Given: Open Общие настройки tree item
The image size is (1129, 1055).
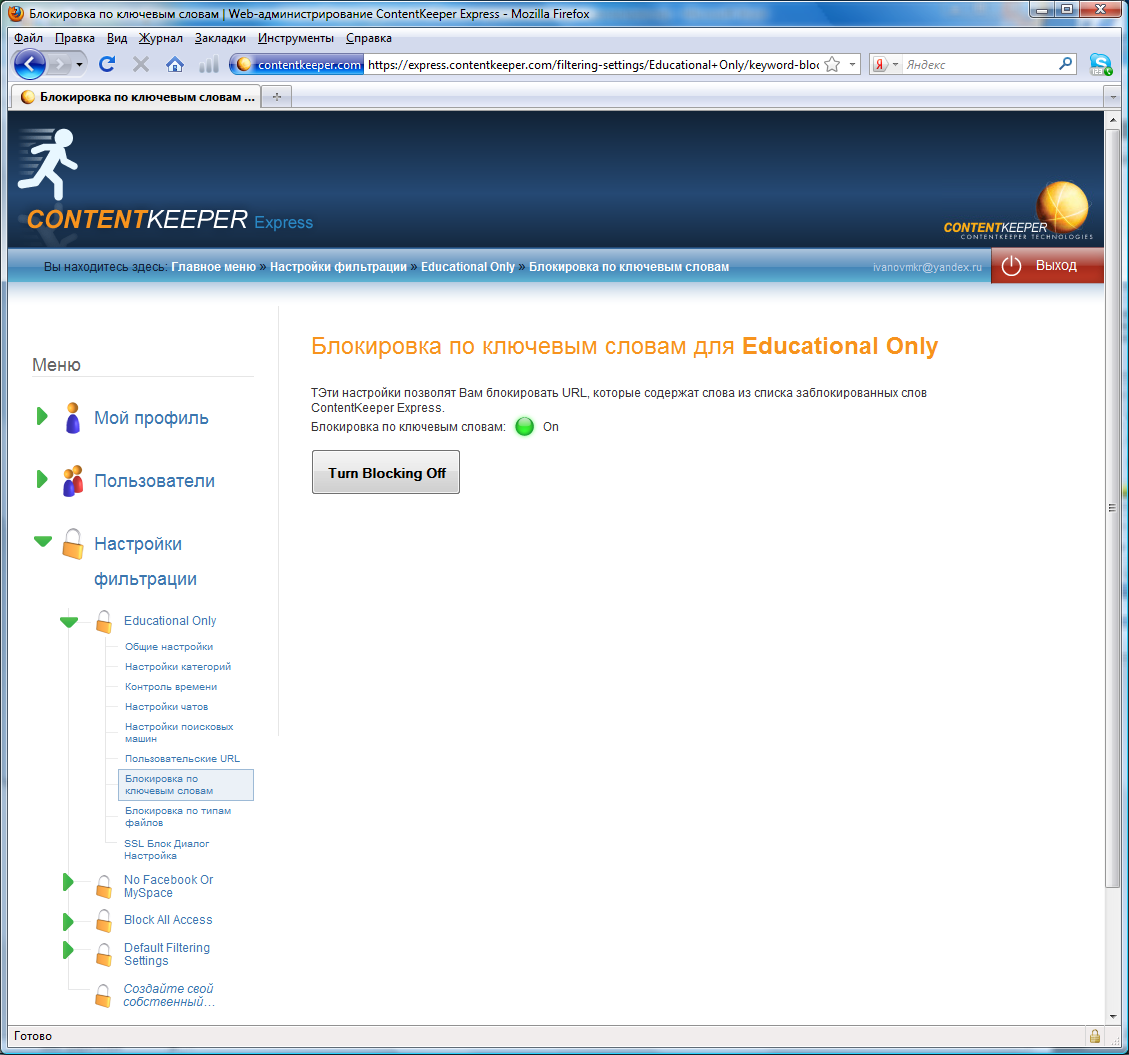Looking at the screenshot, I should pos(169,647).
